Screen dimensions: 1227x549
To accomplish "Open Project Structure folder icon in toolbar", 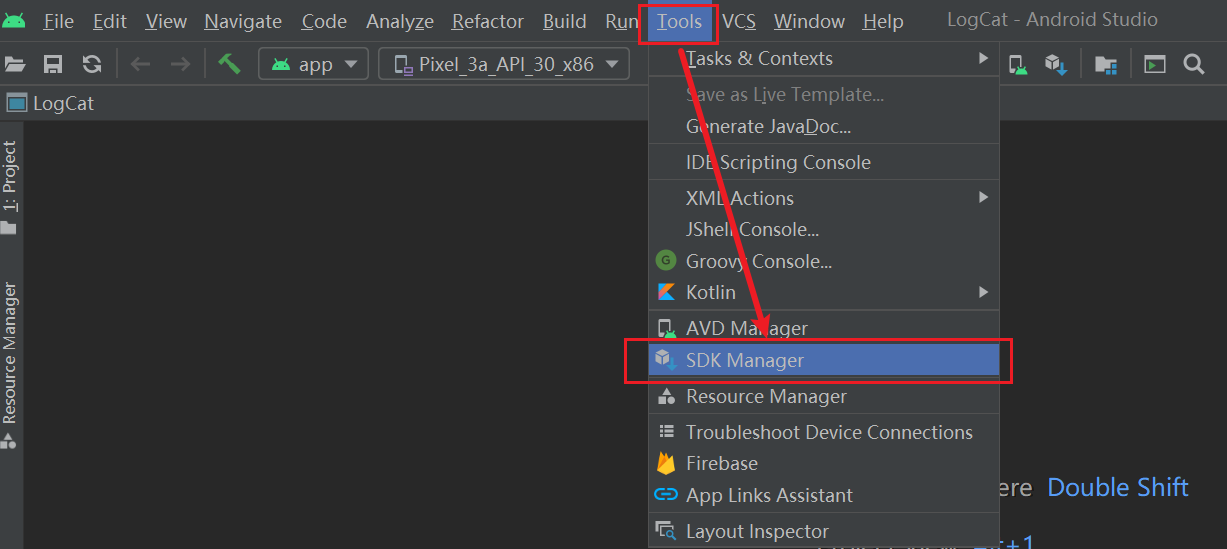I will [x=1105, y=65].
